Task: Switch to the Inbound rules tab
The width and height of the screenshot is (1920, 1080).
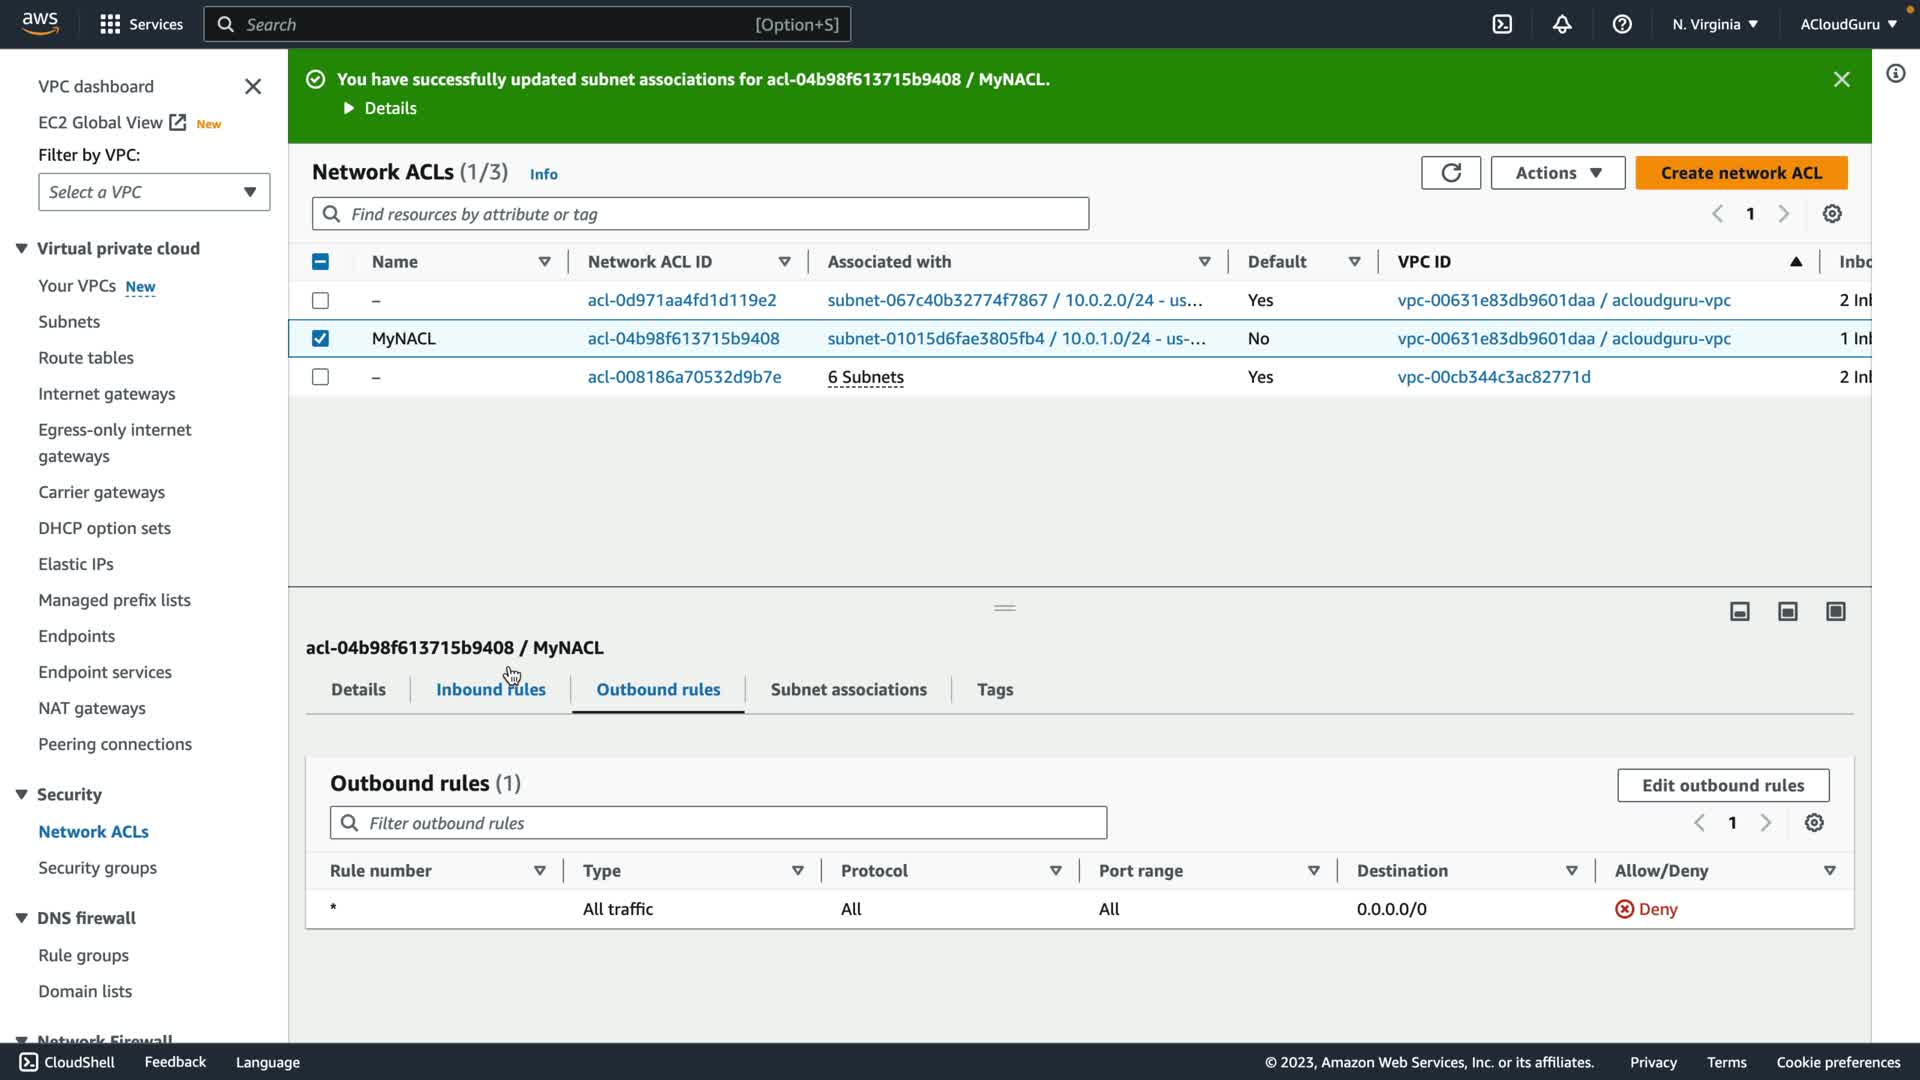Action: [490, 690]
